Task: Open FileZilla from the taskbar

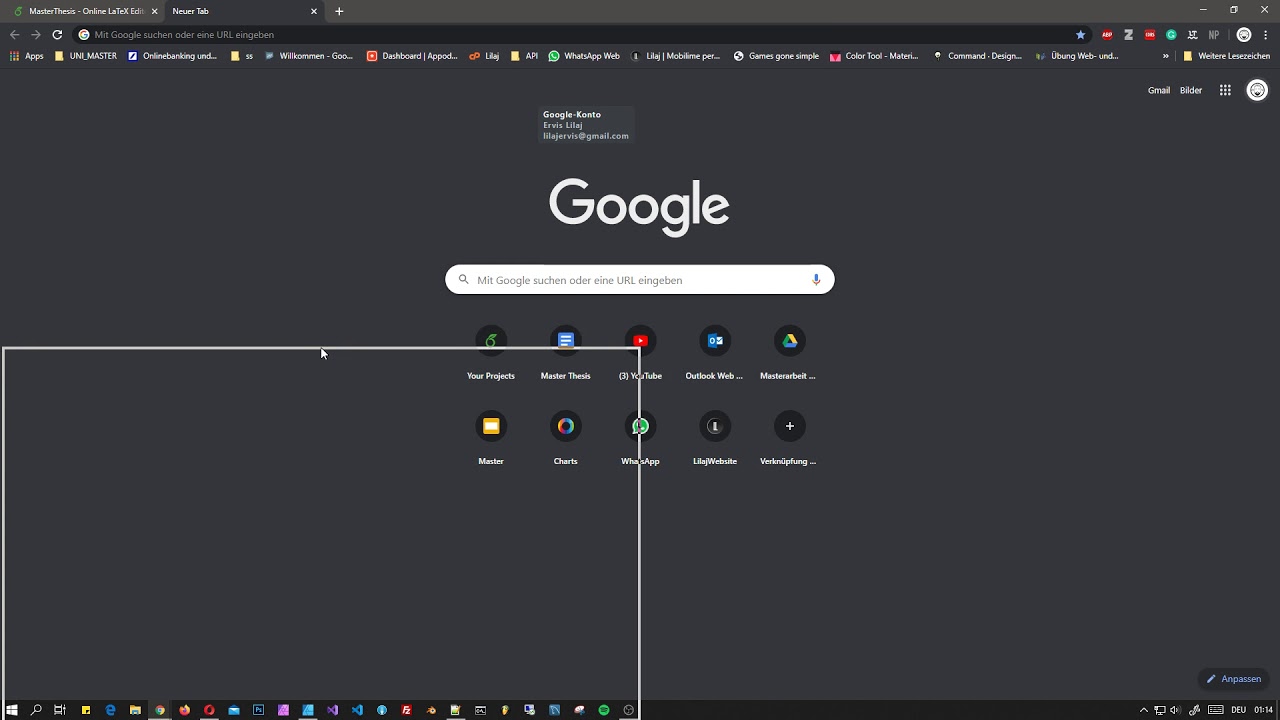Action: pos(406,710)
